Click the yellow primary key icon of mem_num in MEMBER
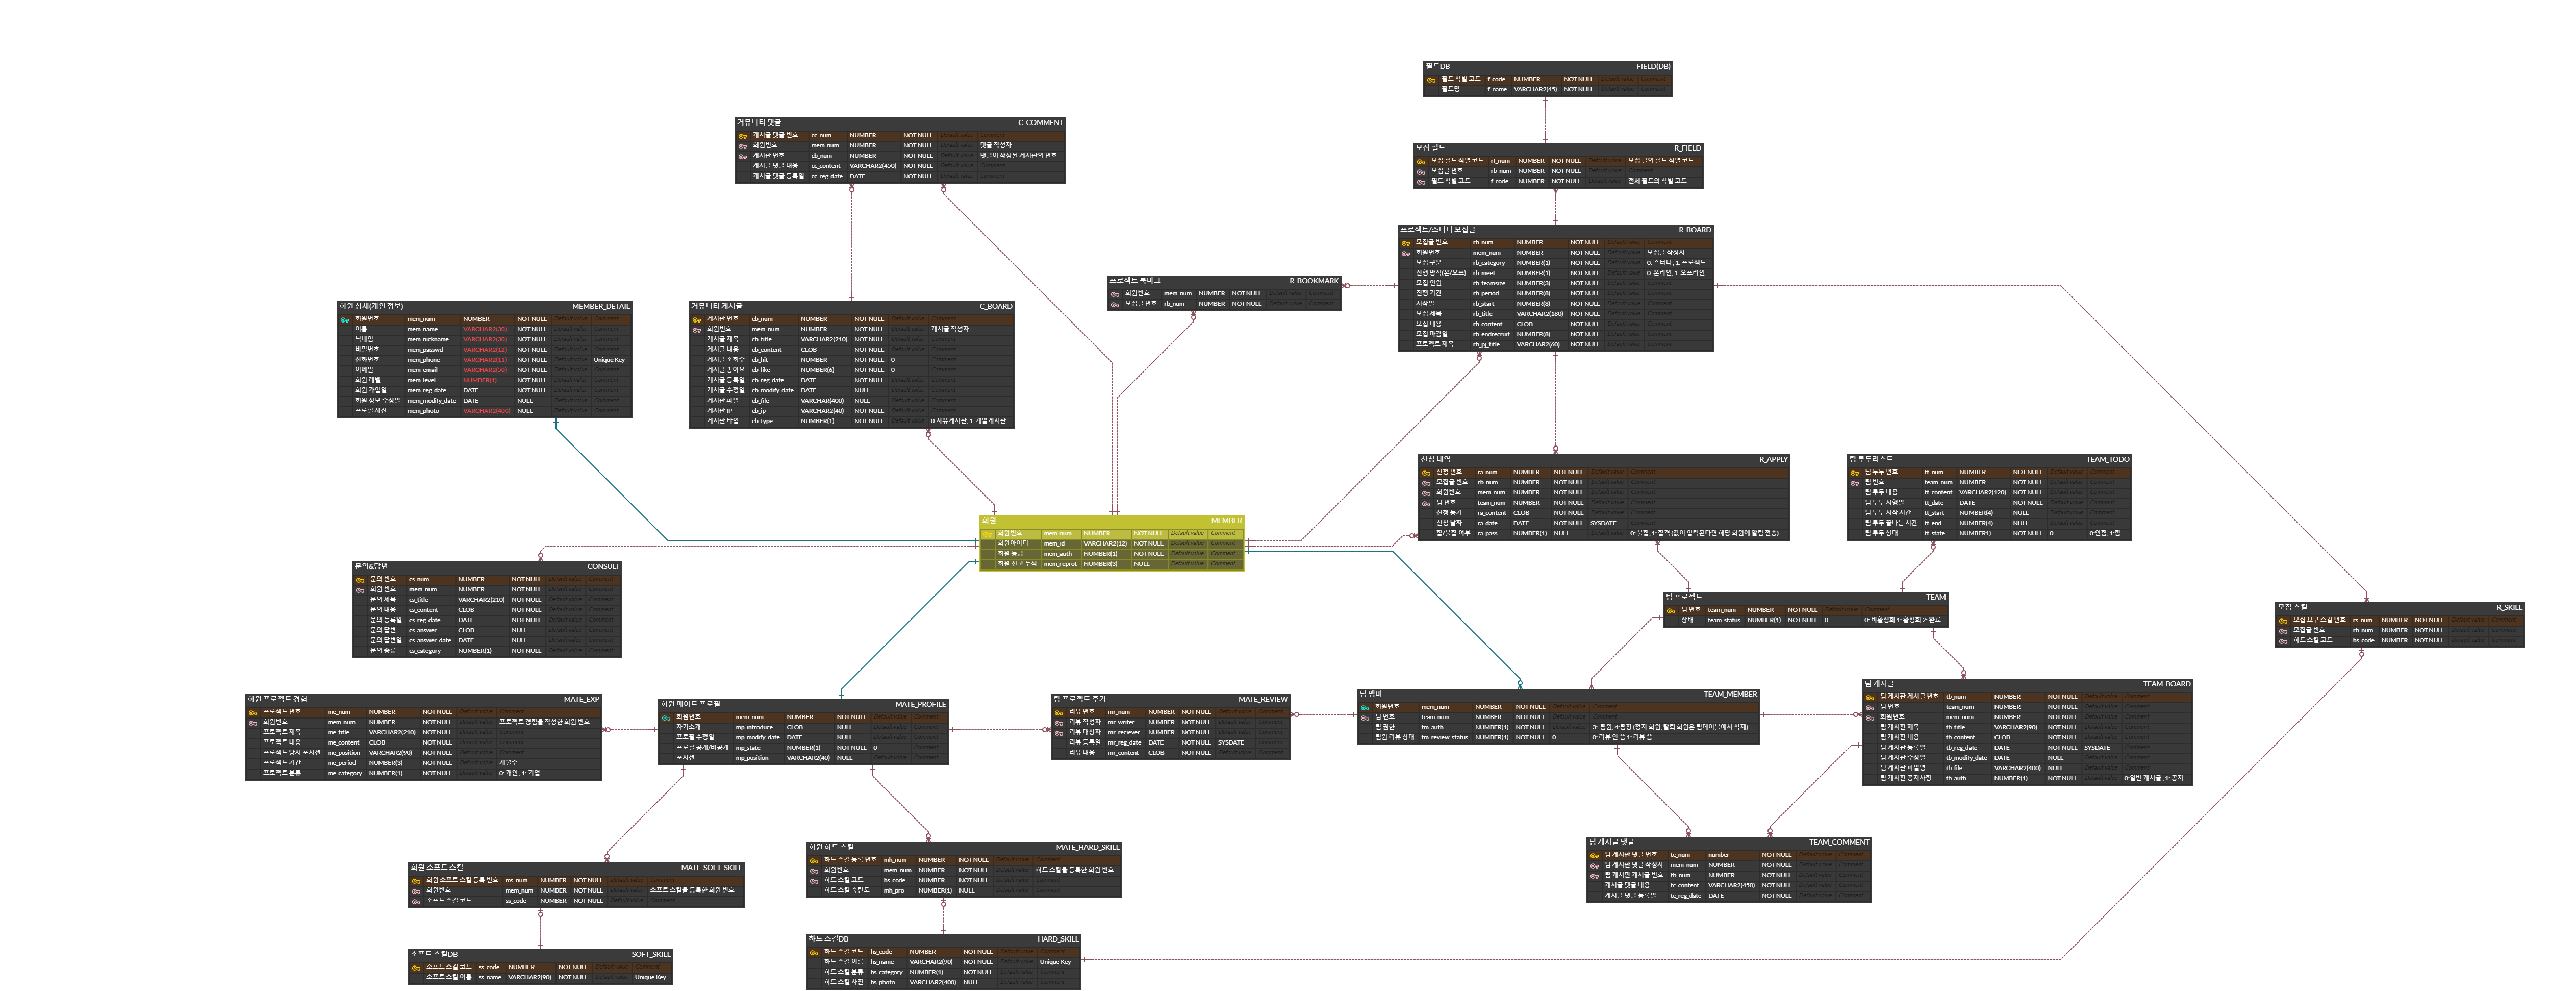This screenshot has width=2576, height=991. coord(988,534)
